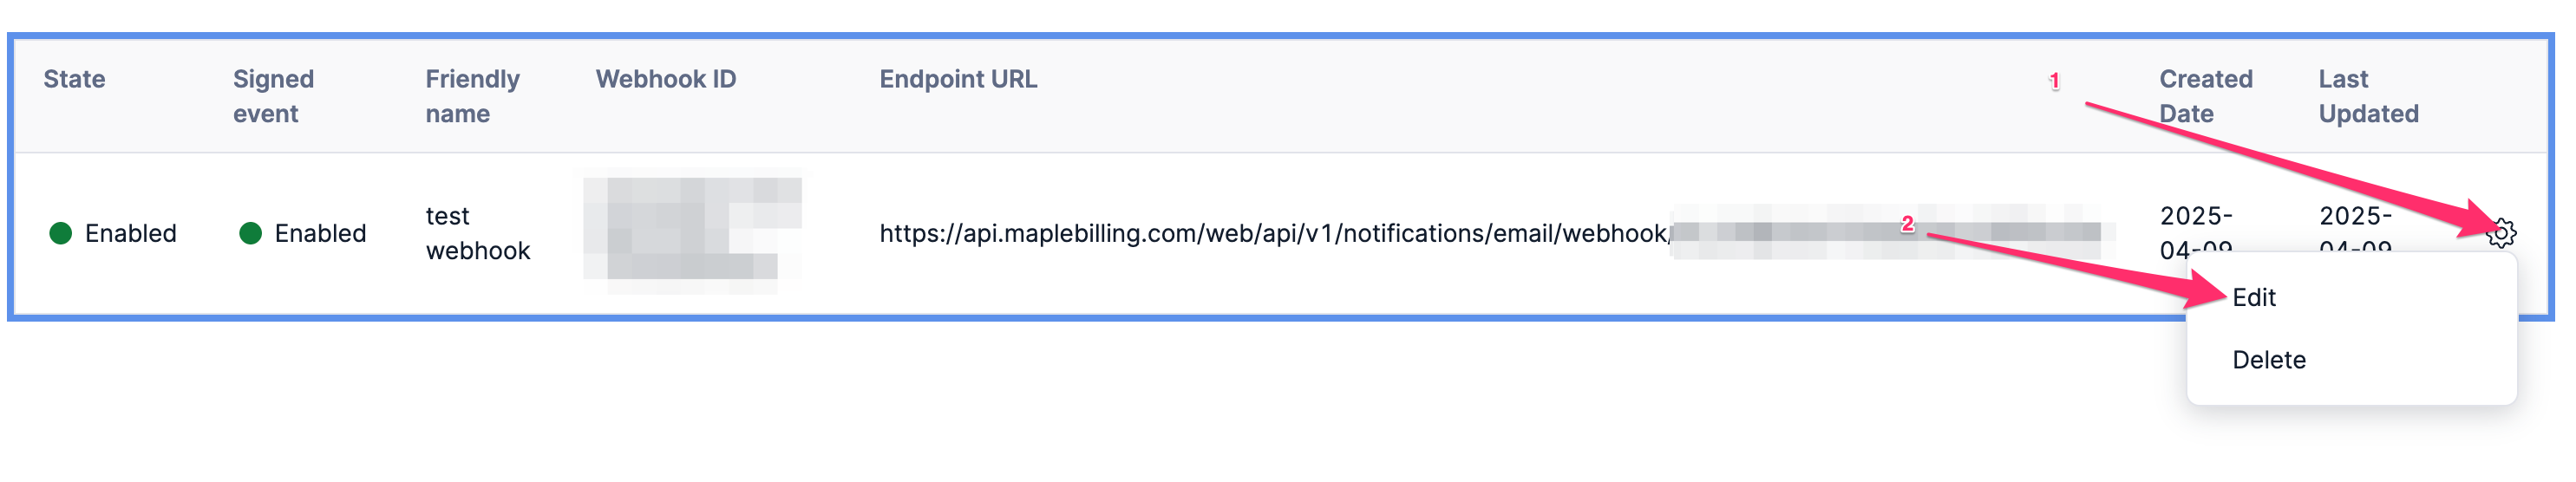
Task: Click the State column header
Action: [74, 79]
